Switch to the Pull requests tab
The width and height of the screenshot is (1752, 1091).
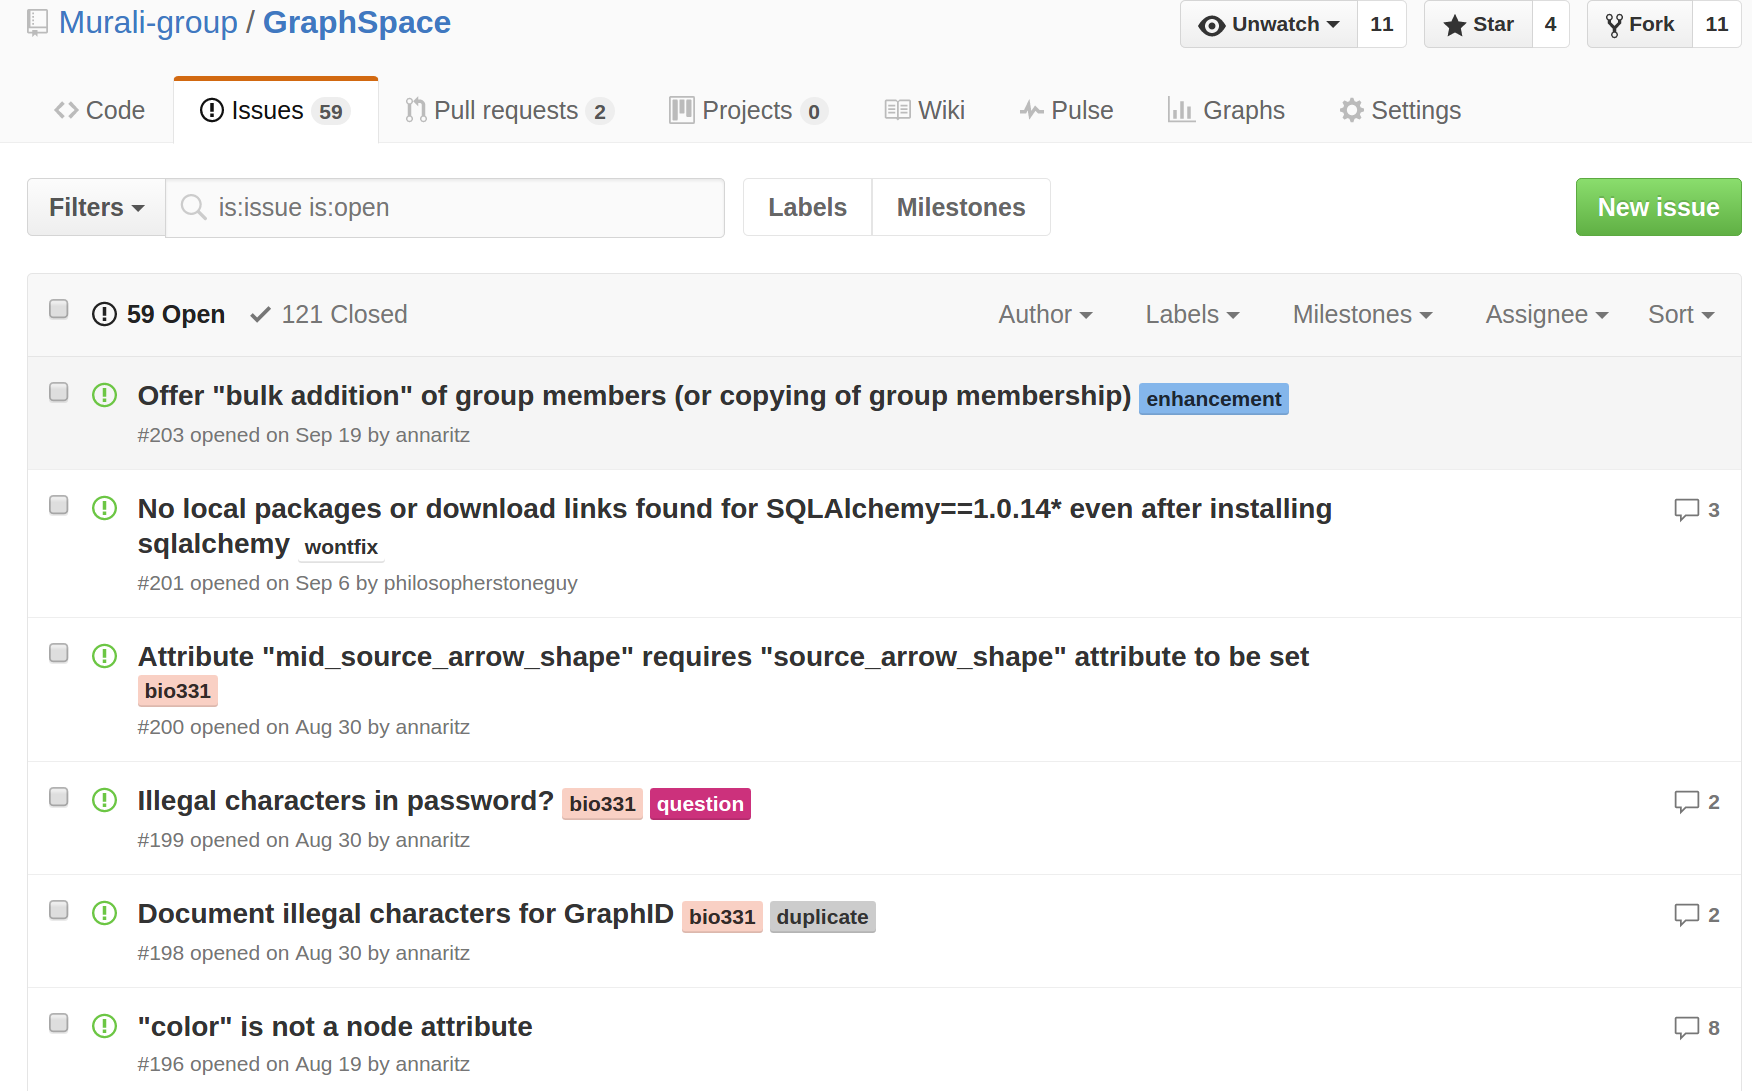click(x=508, y=110)
